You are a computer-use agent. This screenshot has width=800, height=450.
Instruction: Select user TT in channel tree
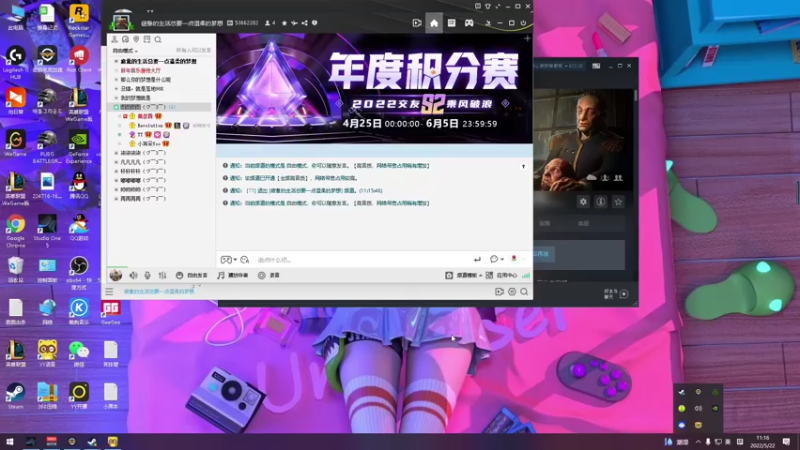point(140,135)
